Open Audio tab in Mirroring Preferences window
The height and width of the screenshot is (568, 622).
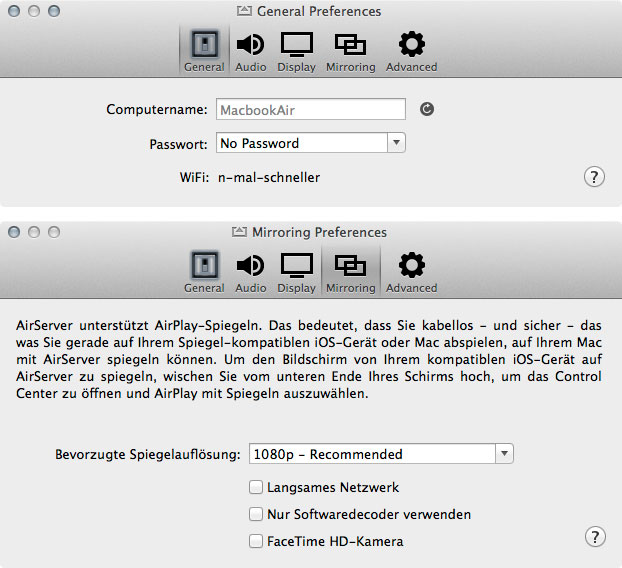(x=250, y=272)
